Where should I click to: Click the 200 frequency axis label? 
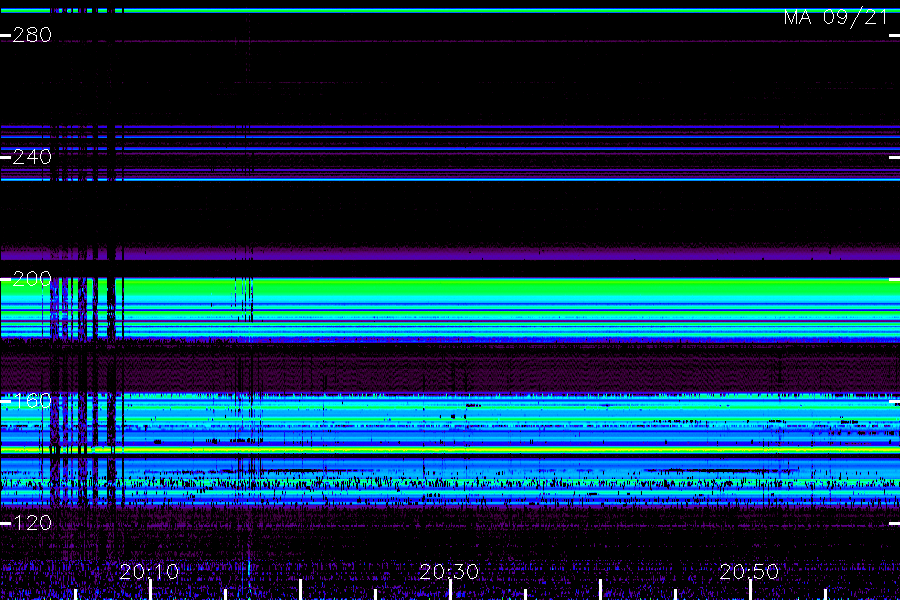(x=32, y=279)
